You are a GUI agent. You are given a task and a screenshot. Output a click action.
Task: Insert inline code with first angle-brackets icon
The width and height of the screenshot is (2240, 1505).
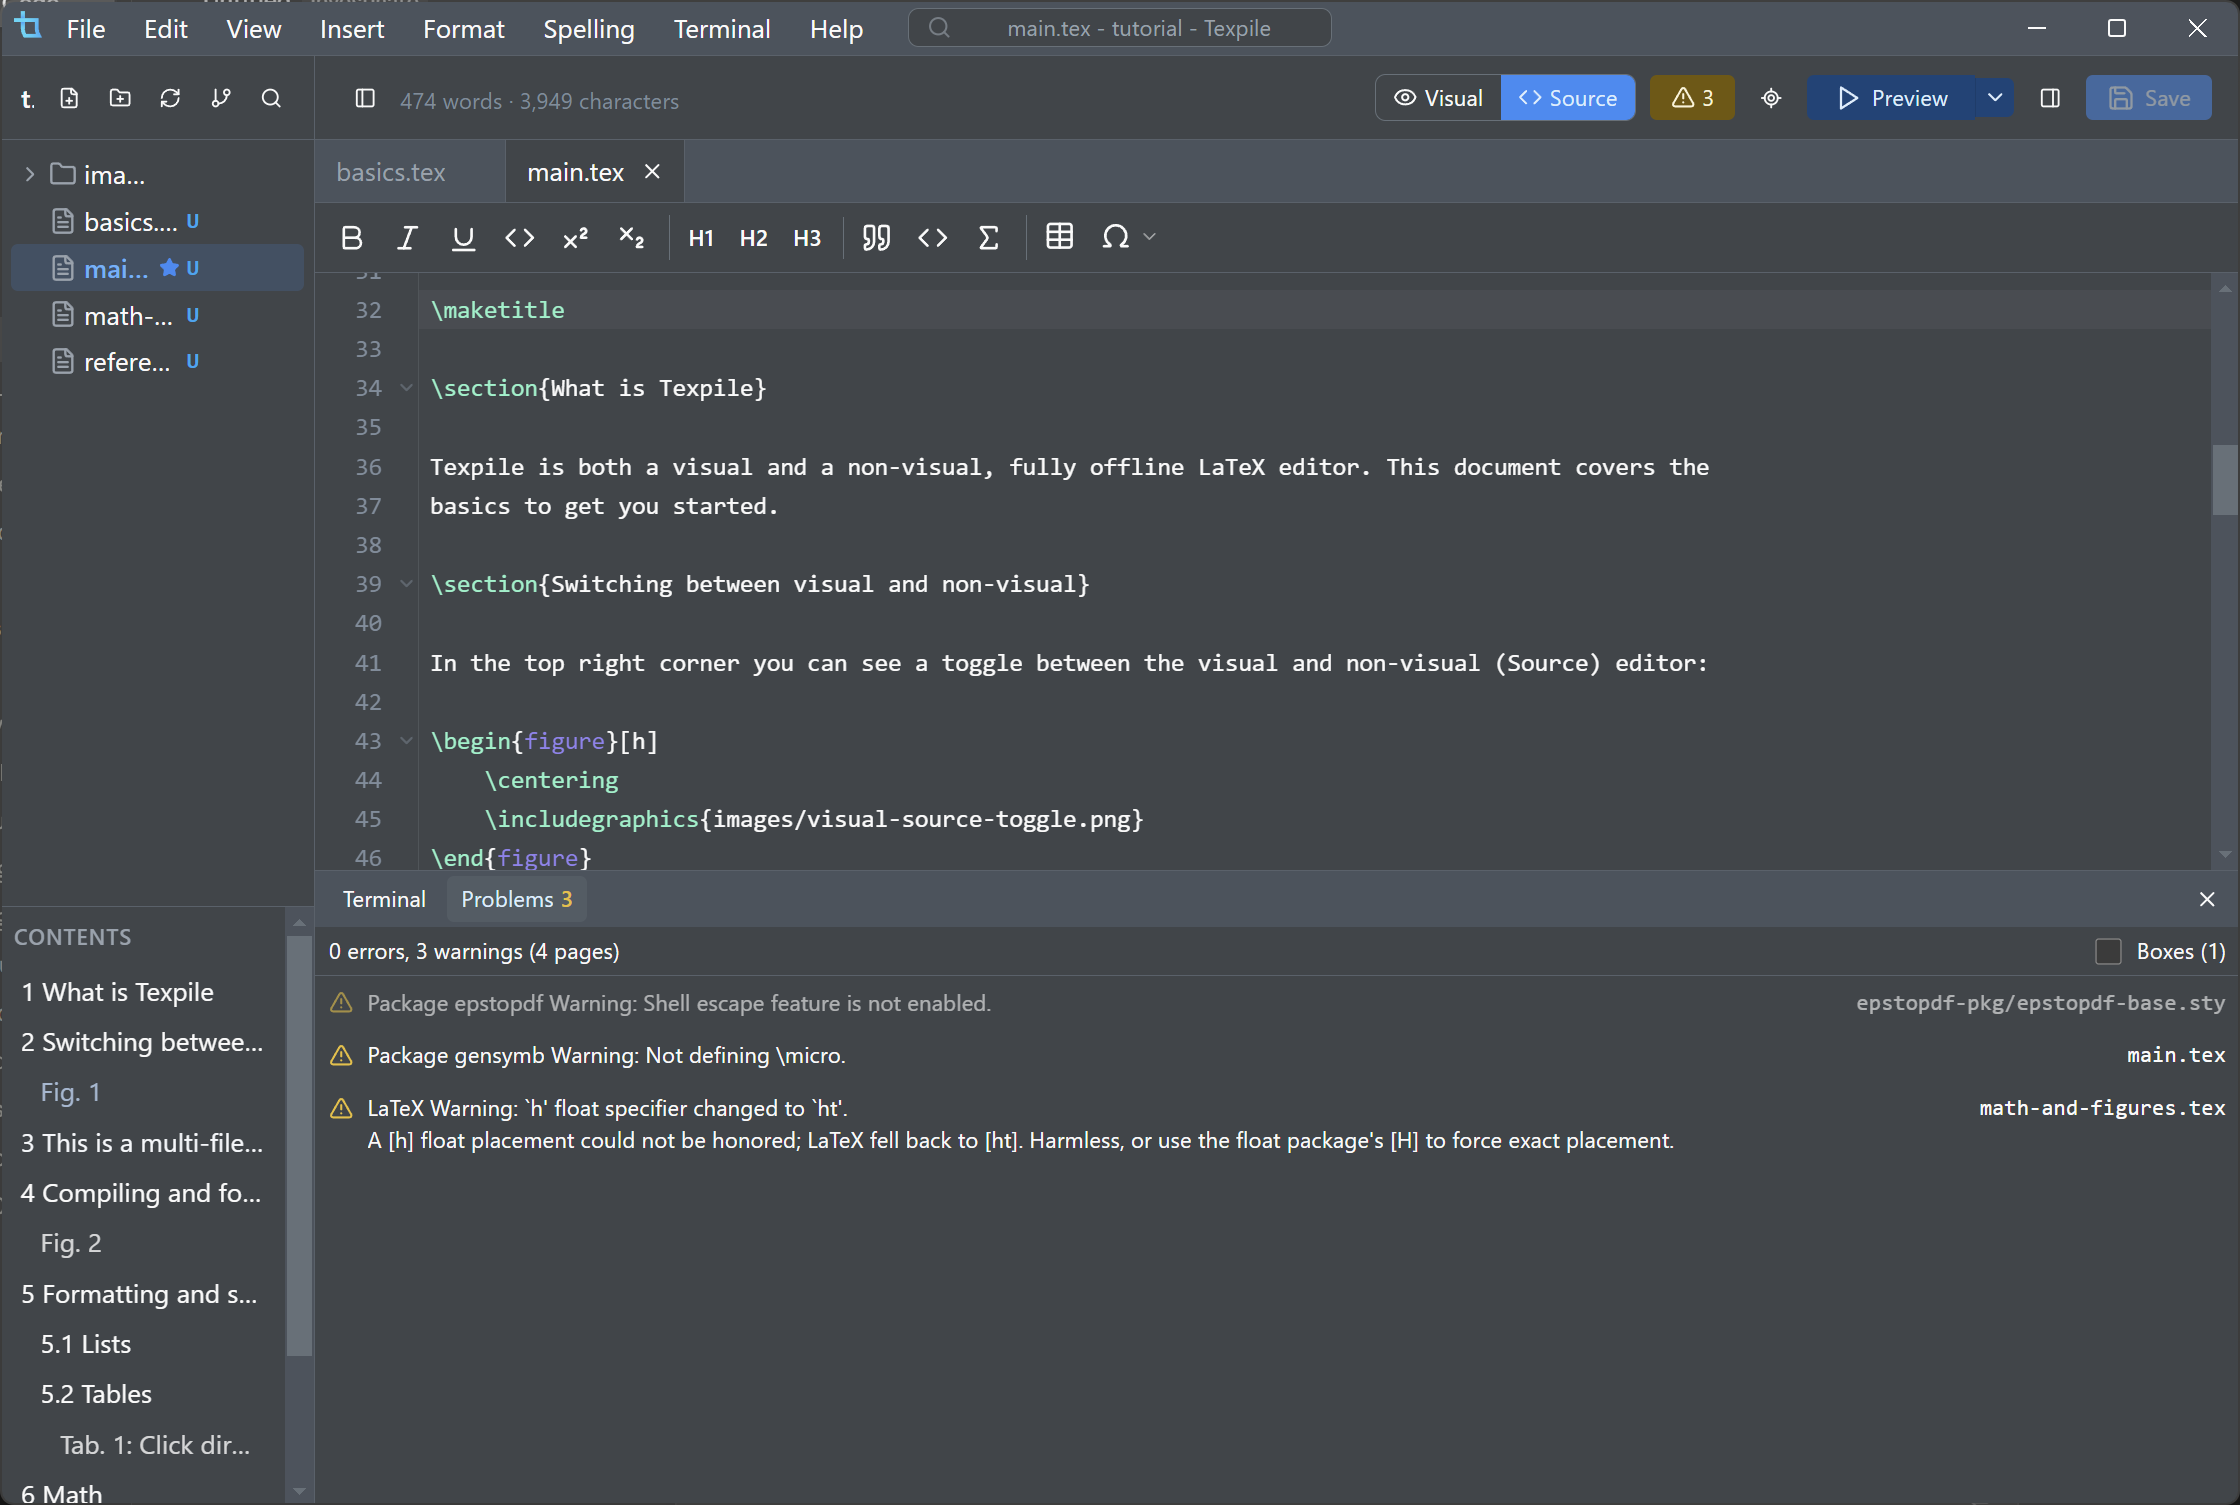(x=519, y=238)
